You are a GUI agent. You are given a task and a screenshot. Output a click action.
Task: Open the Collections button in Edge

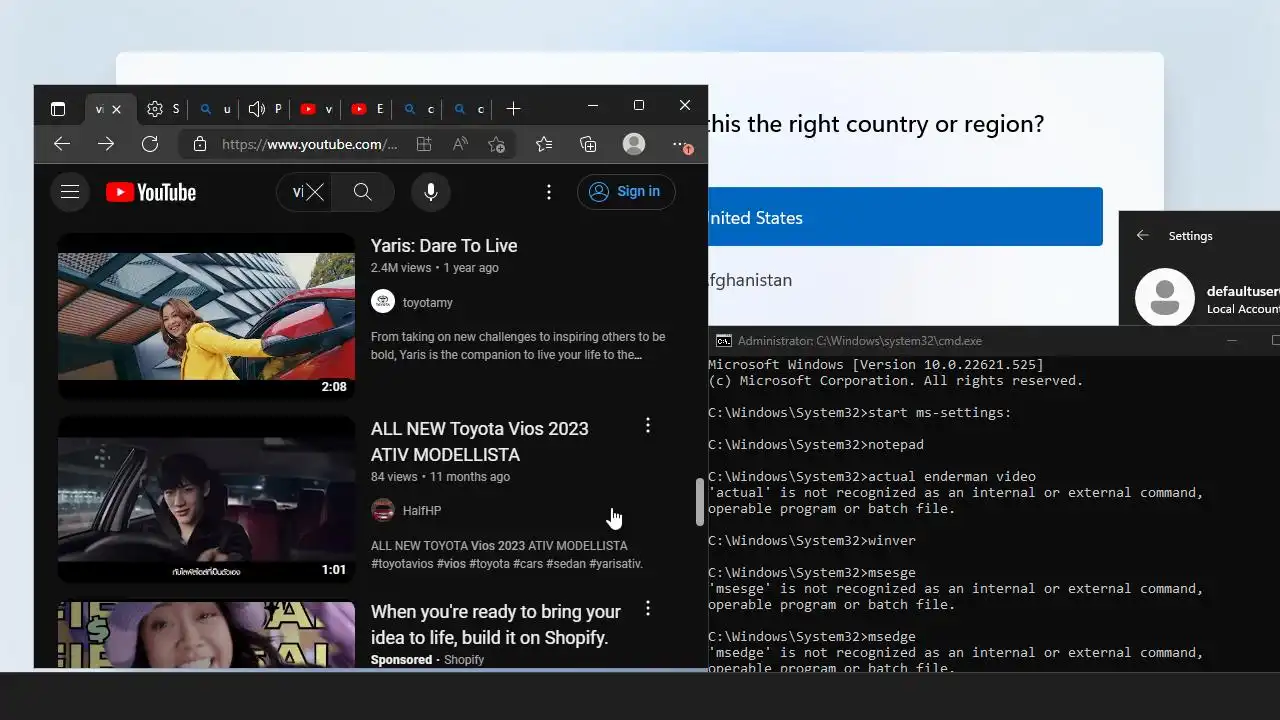(588, 144)
